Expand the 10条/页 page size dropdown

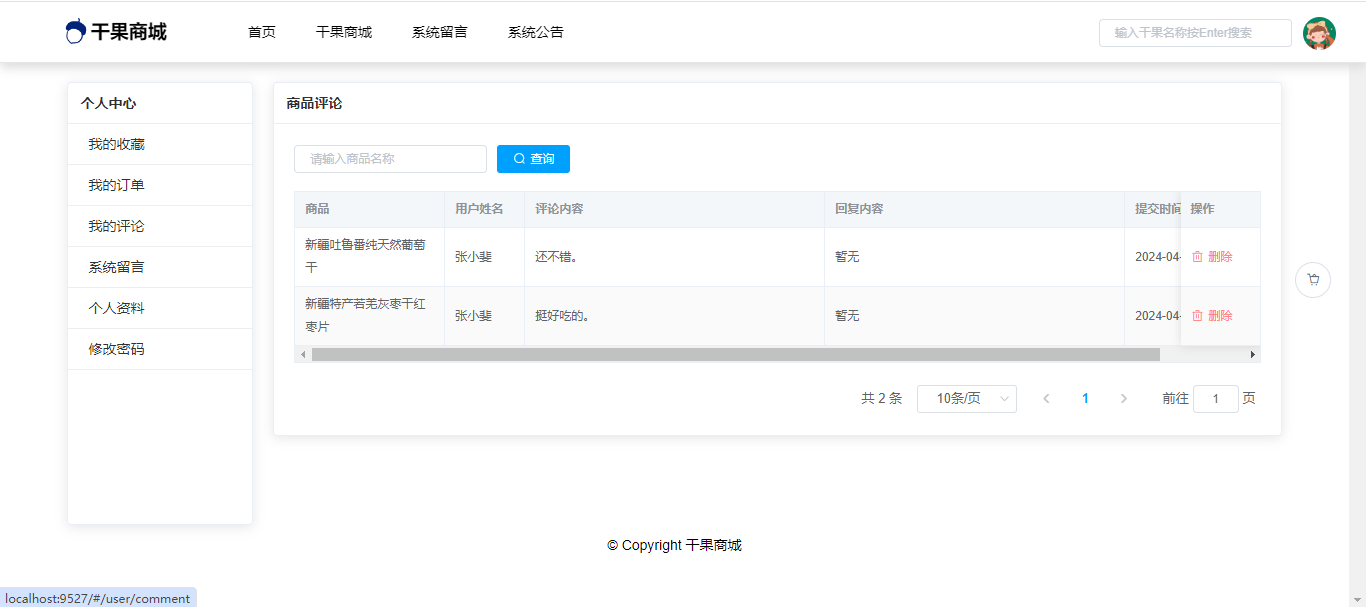point(966,399)
